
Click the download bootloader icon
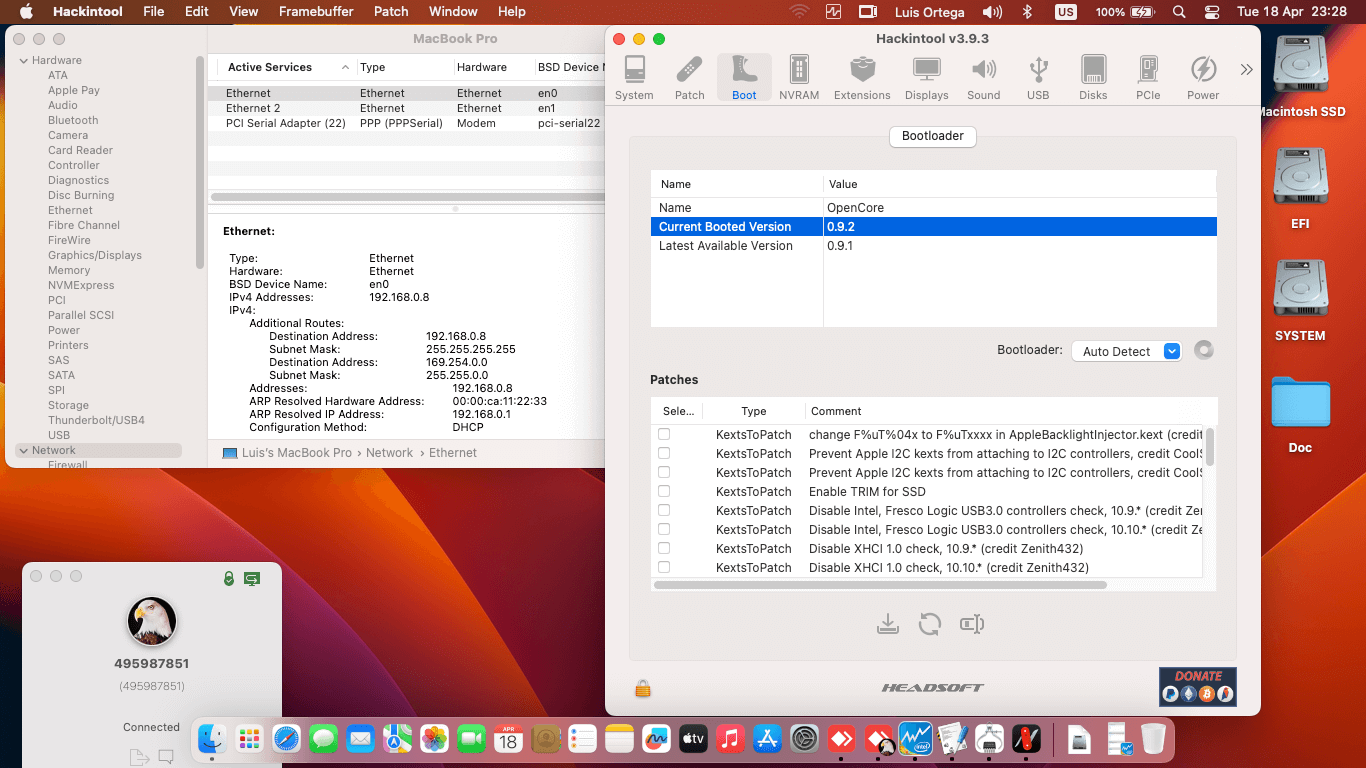(887, 624)
